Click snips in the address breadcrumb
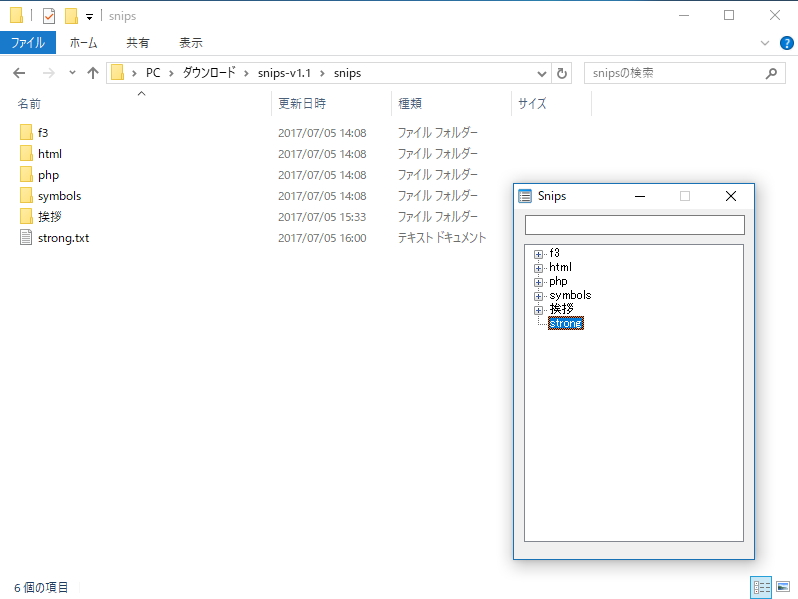798x599 pixels. pos(348,73)
